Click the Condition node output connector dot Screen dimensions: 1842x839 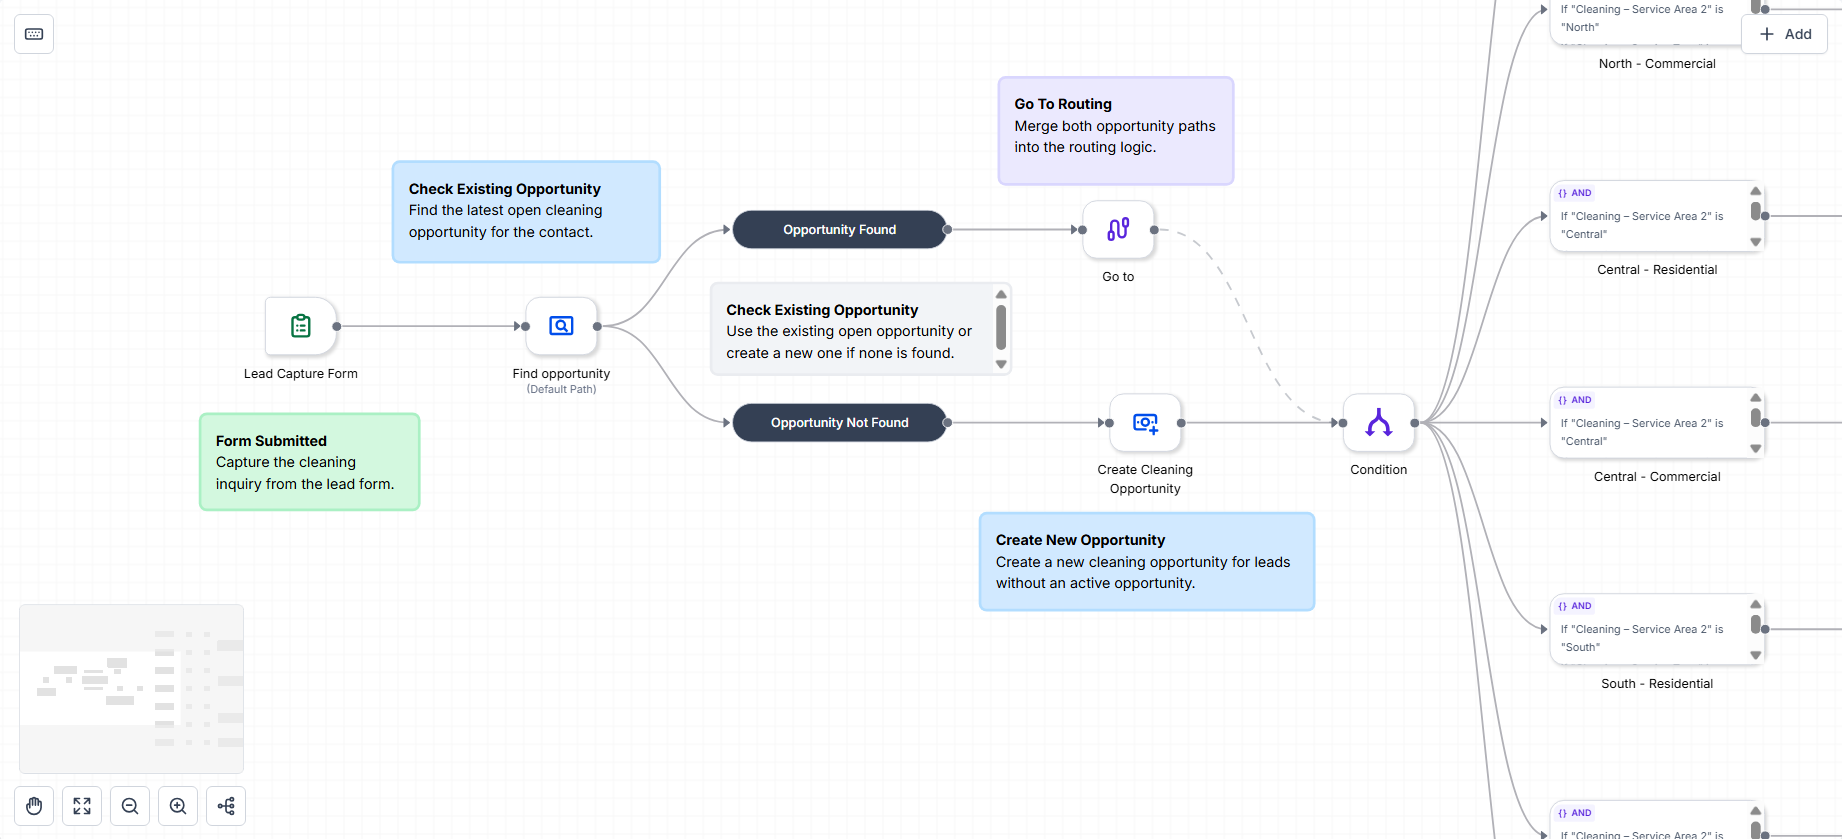1414,423
